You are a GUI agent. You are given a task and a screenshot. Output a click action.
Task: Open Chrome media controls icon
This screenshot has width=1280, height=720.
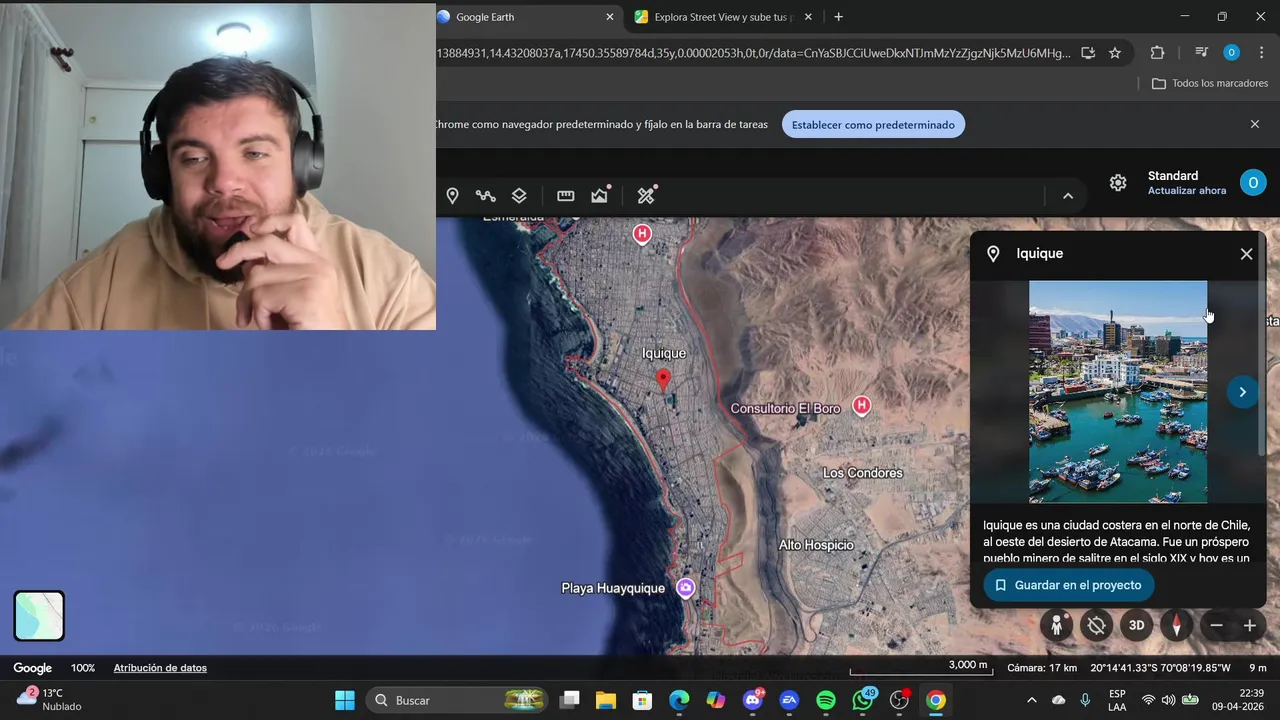point(1201,53)
